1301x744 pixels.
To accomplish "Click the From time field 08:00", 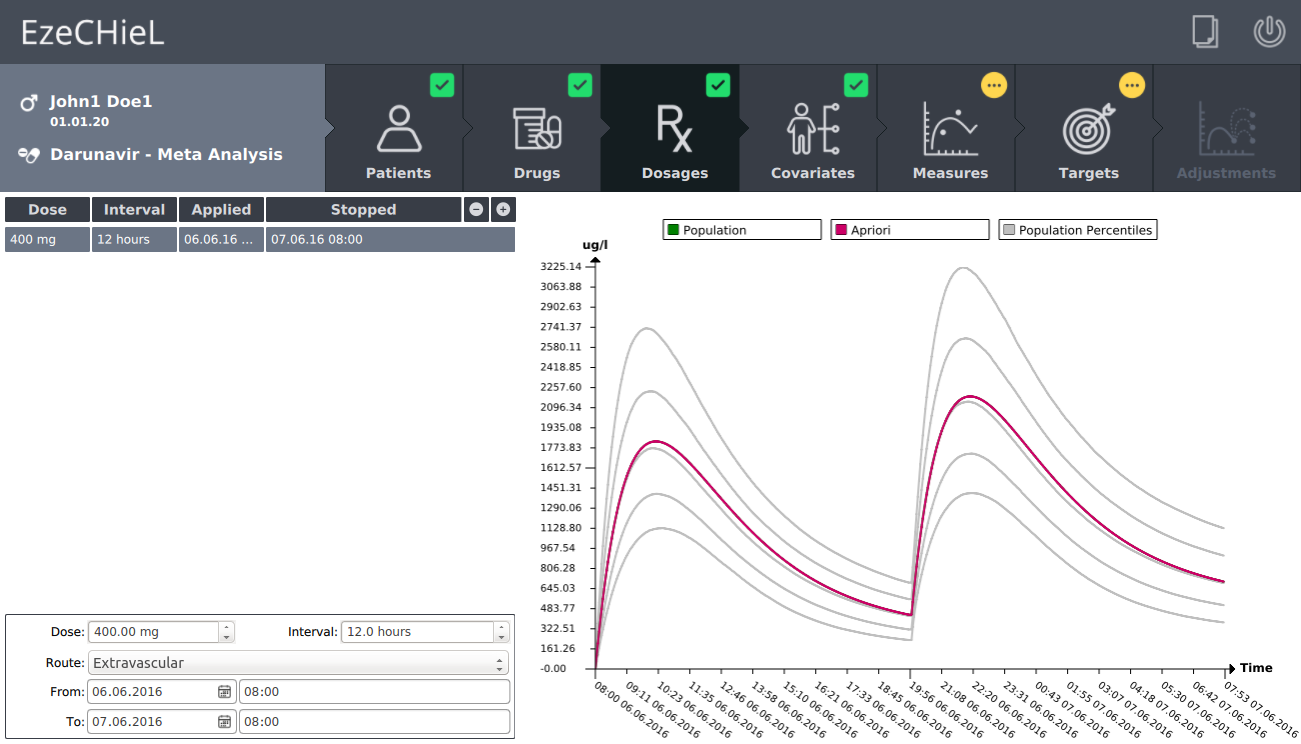I will point(374,692).
